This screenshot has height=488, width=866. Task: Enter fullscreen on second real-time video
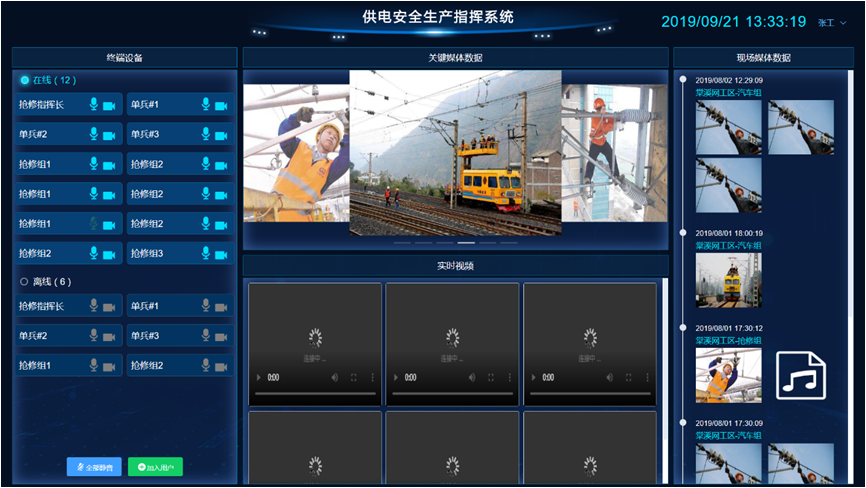(491, 378)
